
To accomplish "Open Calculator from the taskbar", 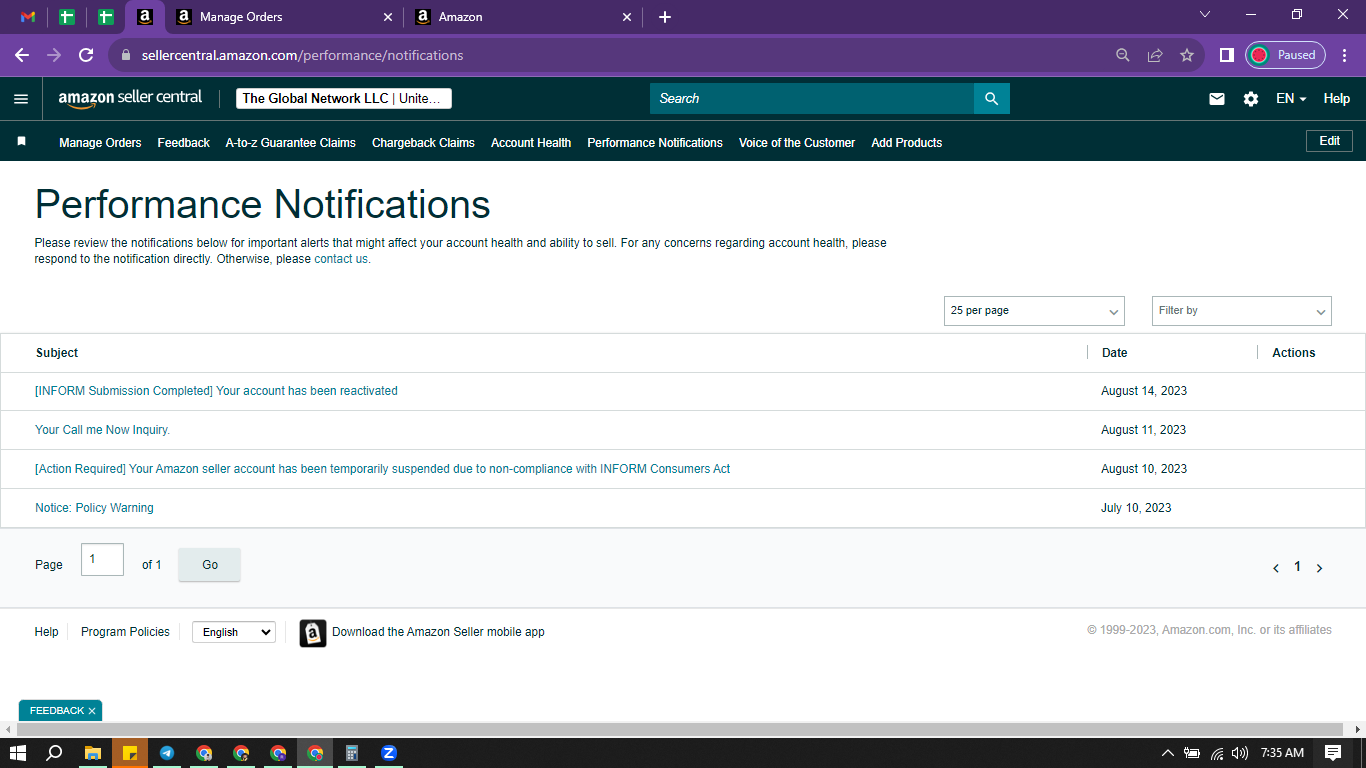I will pyautogui.click(x=352, y=753).
